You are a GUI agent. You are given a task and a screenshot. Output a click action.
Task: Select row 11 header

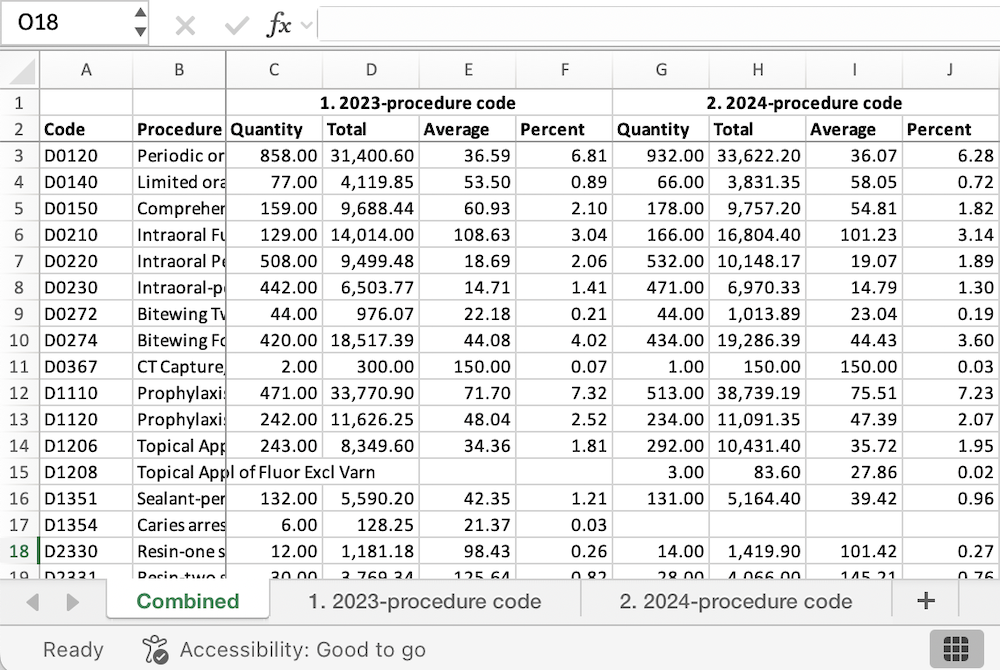click(x=19, y=367)
